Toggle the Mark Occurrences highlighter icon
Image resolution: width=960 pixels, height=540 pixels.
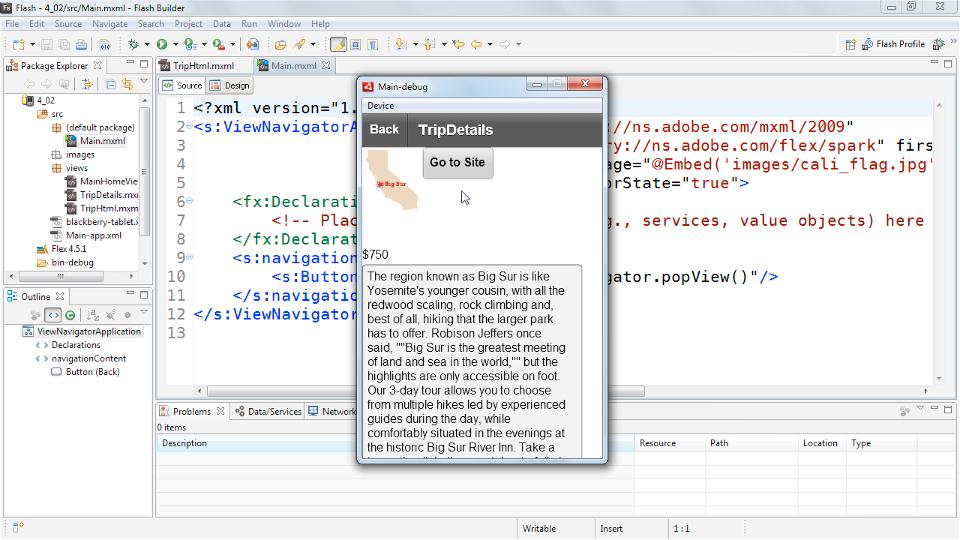click(x=338, y=44)
